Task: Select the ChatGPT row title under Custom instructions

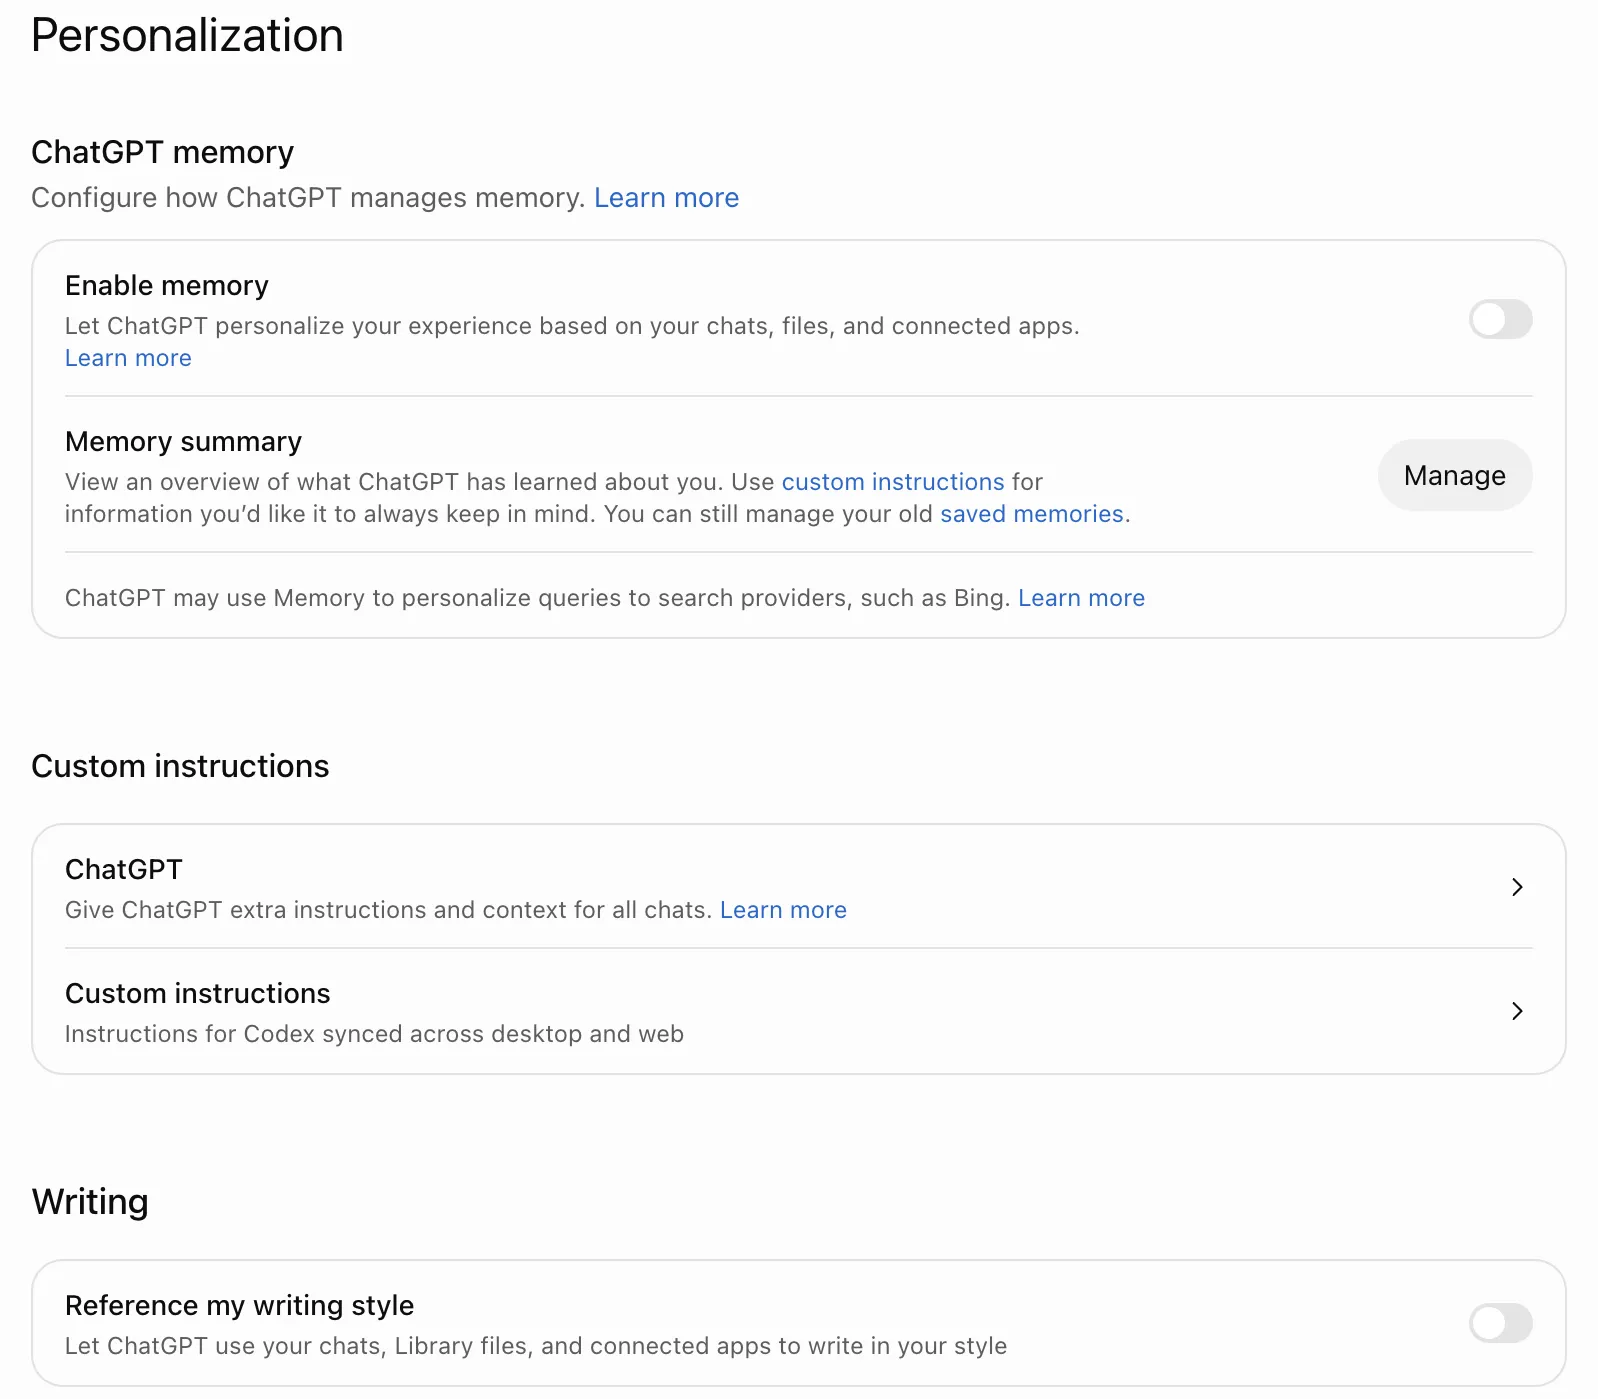Action: 124,869
